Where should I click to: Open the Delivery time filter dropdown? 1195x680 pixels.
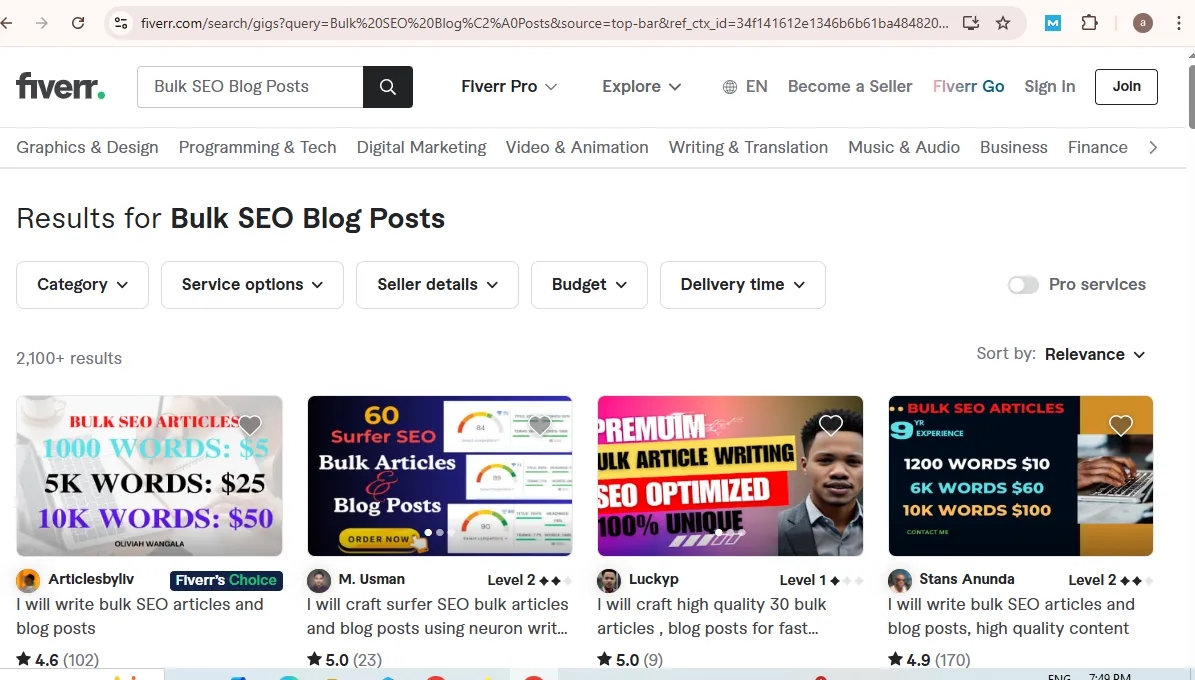743,284
